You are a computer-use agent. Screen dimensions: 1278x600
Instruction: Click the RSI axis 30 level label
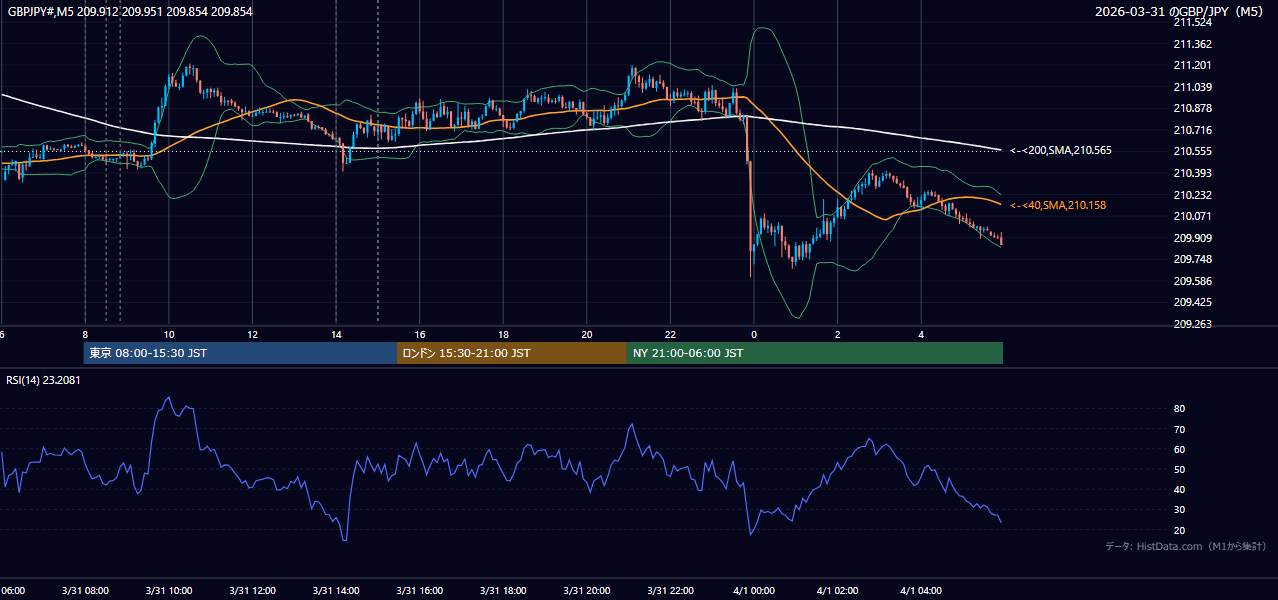click(1179, 510)
